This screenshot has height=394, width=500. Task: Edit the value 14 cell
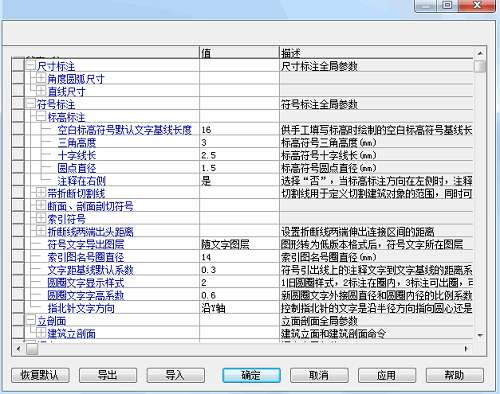click(x=239, y=257)
